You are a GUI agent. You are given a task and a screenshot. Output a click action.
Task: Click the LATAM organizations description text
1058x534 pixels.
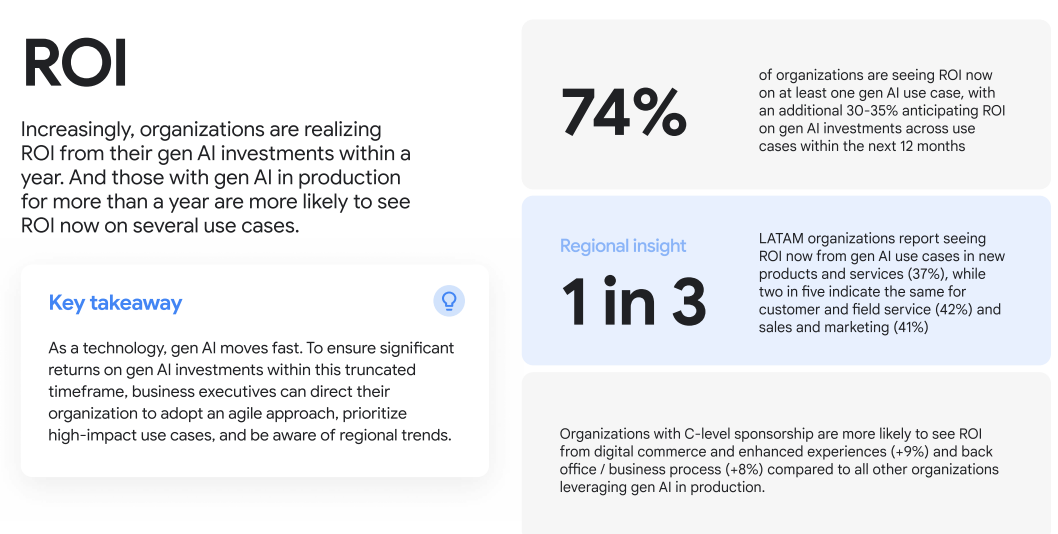[881, 283]
